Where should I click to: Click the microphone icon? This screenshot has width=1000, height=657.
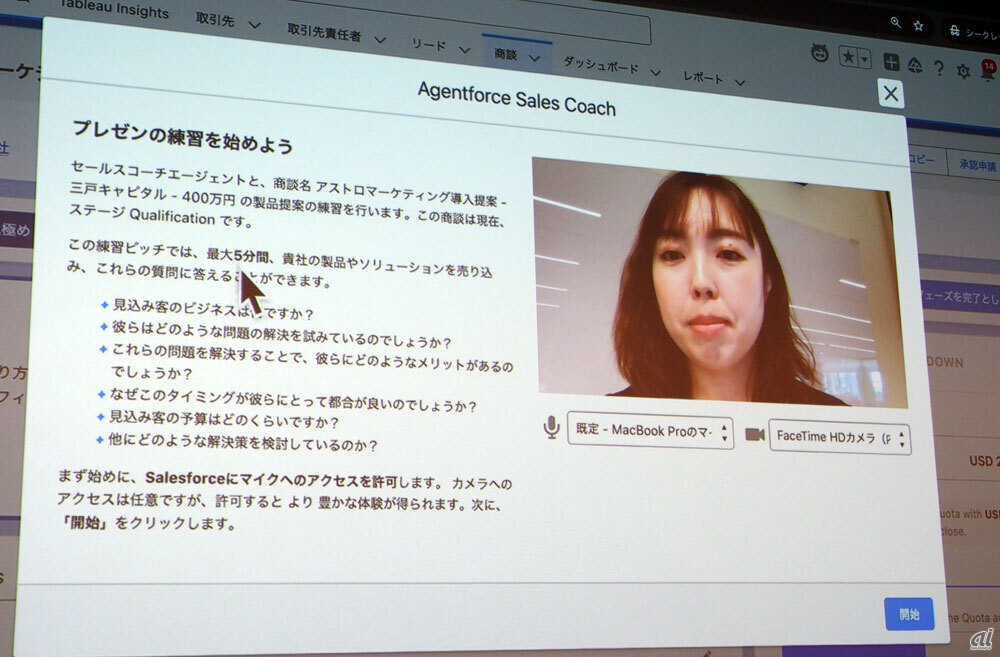tap(551, 427)
